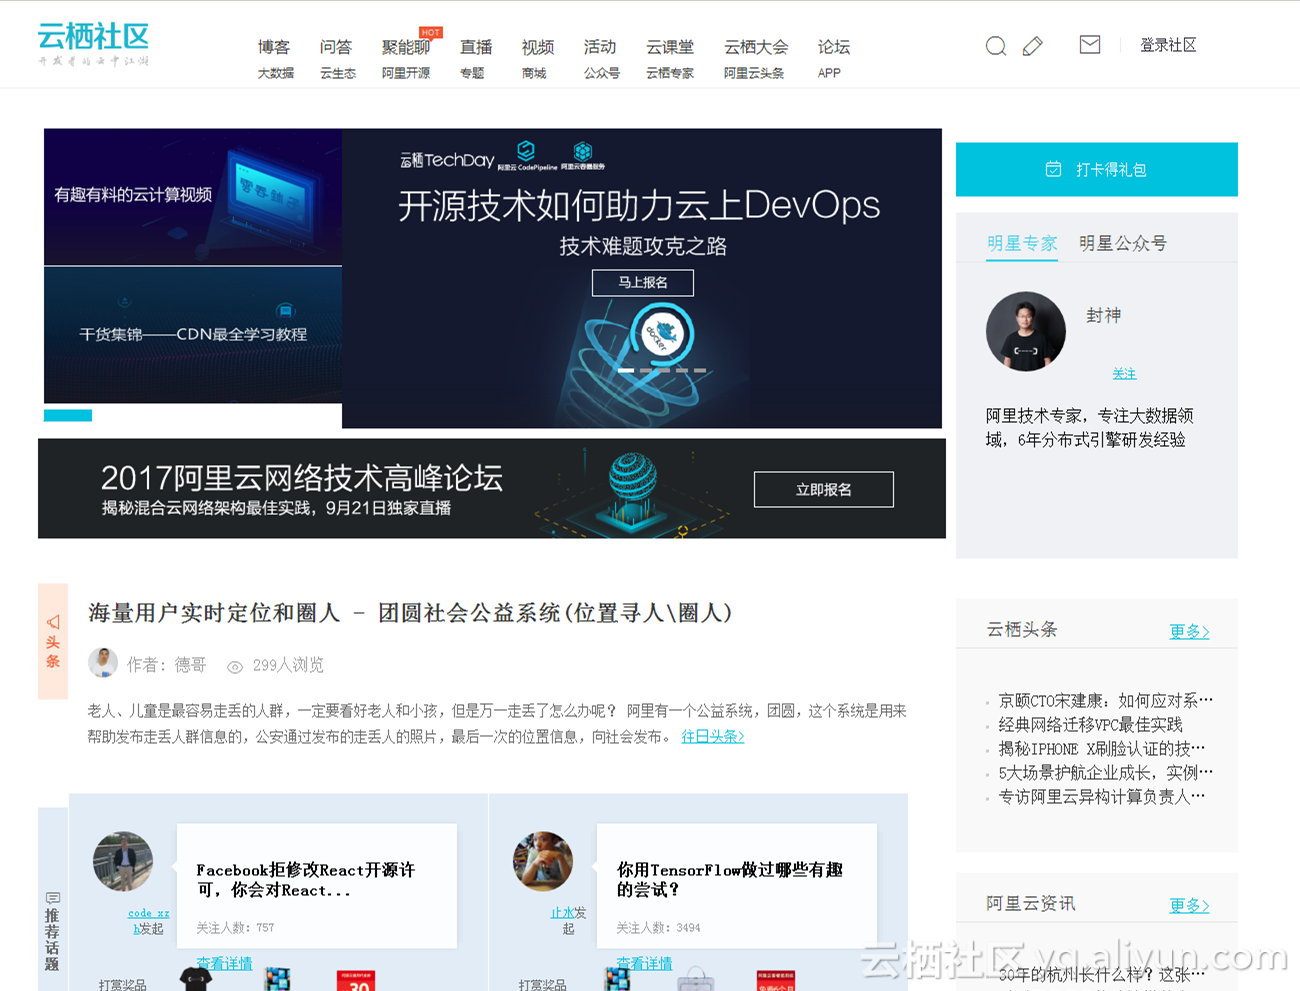Open 问答 menu item
The width and height of the screenshot is (1300, 991).
(336, 47)
